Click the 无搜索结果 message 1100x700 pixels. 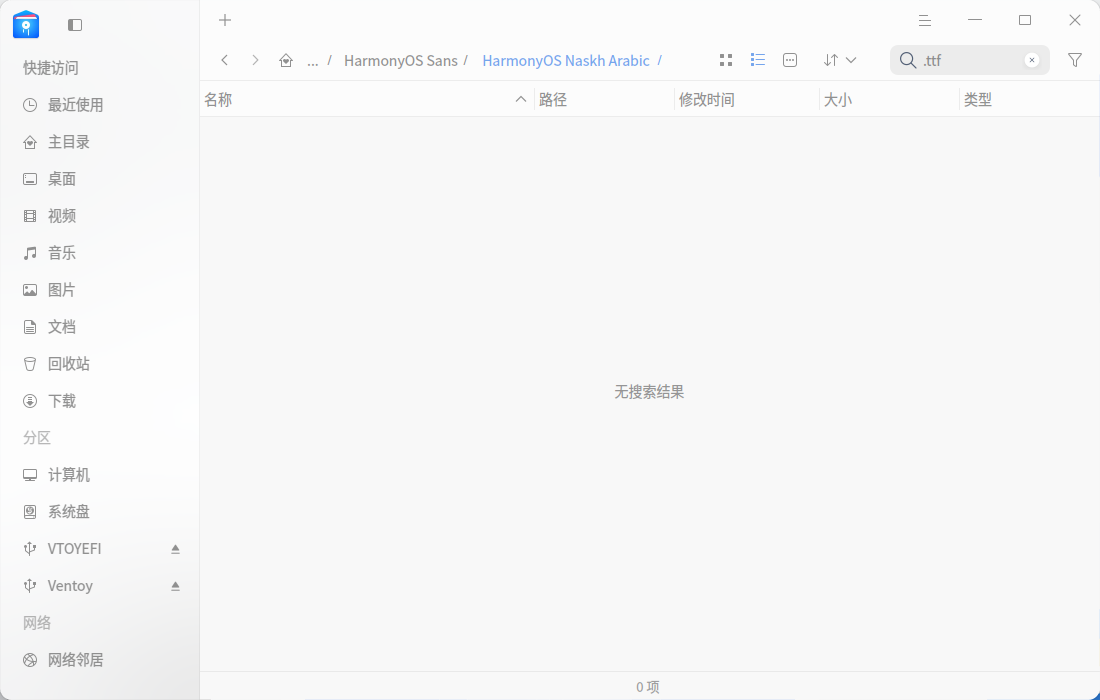click(649, 392)
